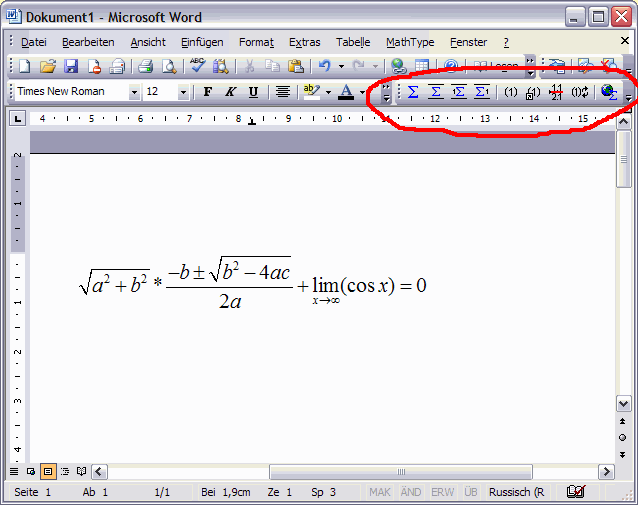Switch to Normal view button
Image resolution: width=638 pixels, height=505 pixels.
[x=14, y=472]
